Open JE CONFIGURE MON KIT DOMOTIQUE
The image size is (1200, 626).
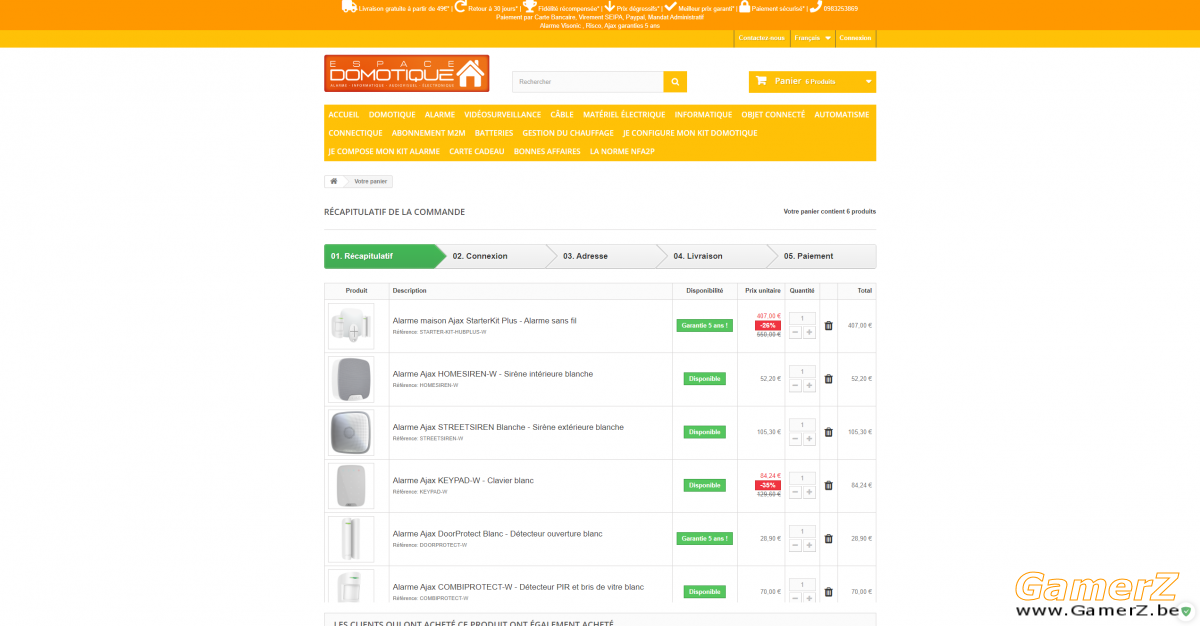point(690,133)
